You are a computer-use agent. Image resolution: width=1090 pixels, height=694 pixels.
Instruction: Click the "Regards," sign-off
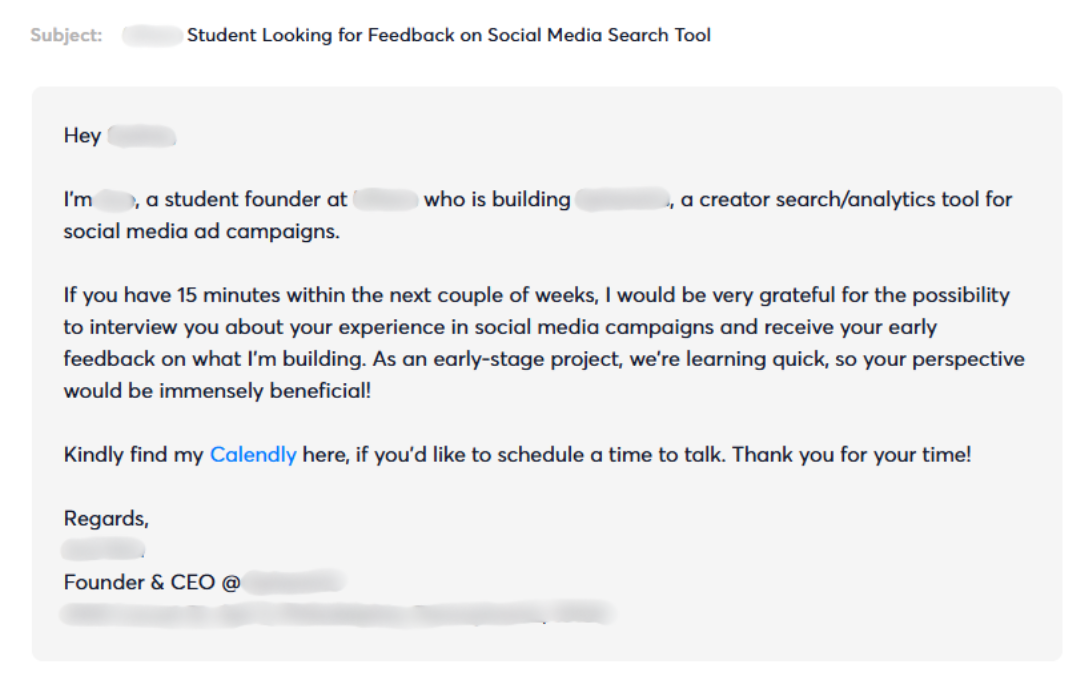click(106, 519)
